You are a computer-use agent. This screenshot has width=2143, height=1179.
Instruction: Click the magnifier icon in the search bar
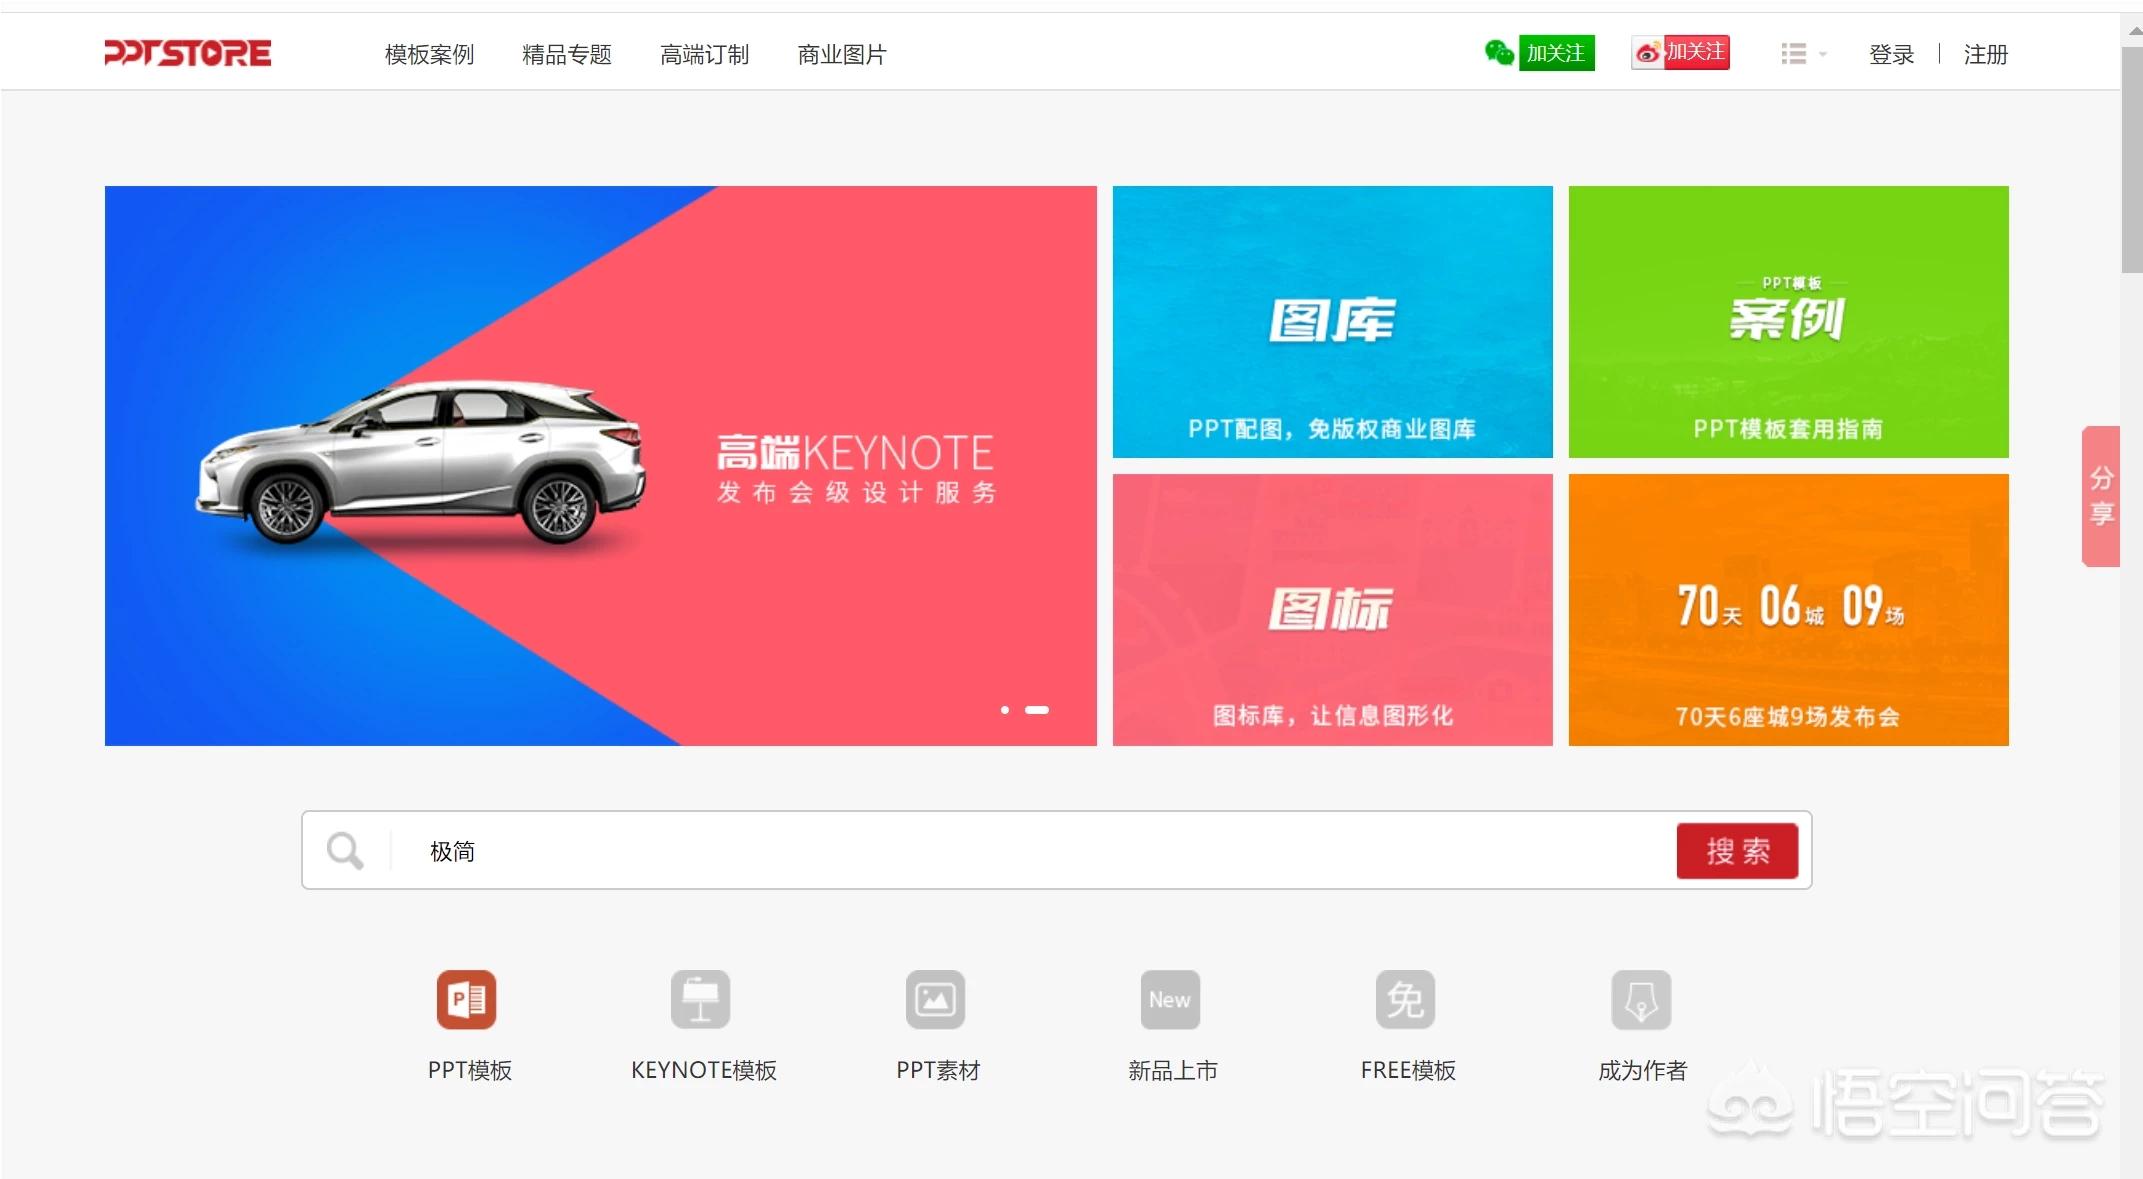point(345,851)
